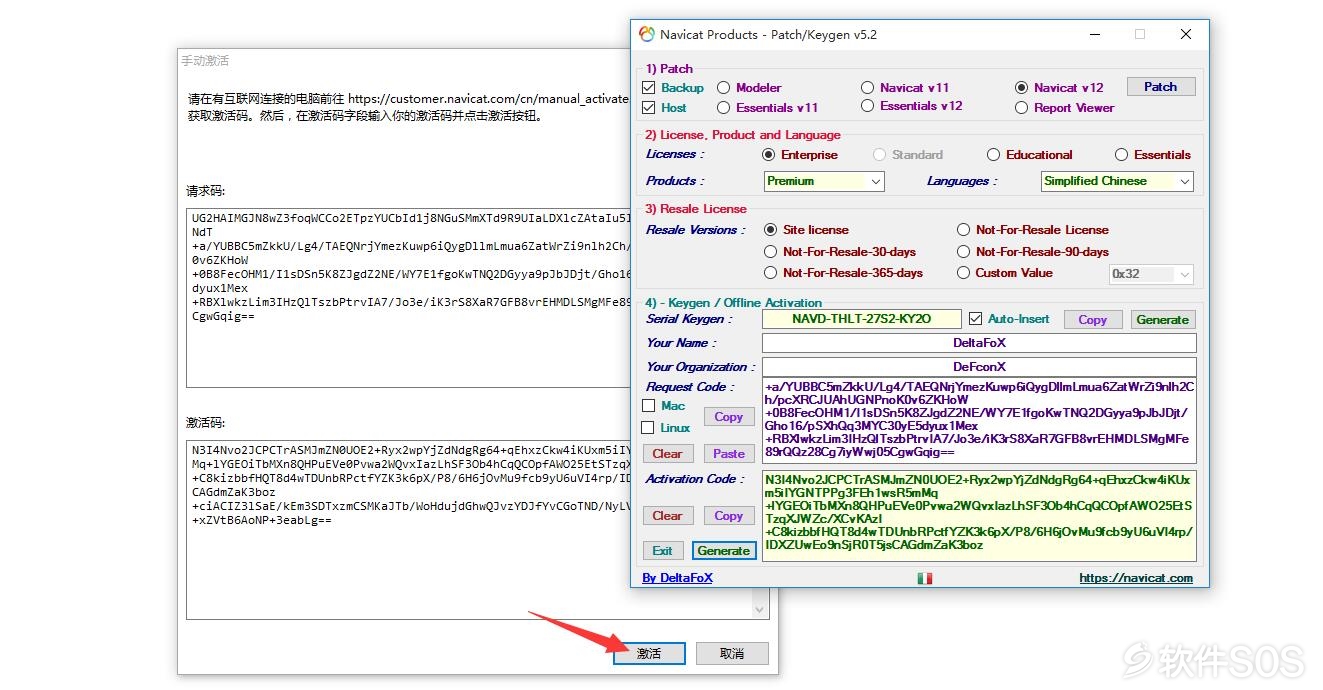Click the Paste button for request code
Screen dimensions: 1323x690
(728, 454)
